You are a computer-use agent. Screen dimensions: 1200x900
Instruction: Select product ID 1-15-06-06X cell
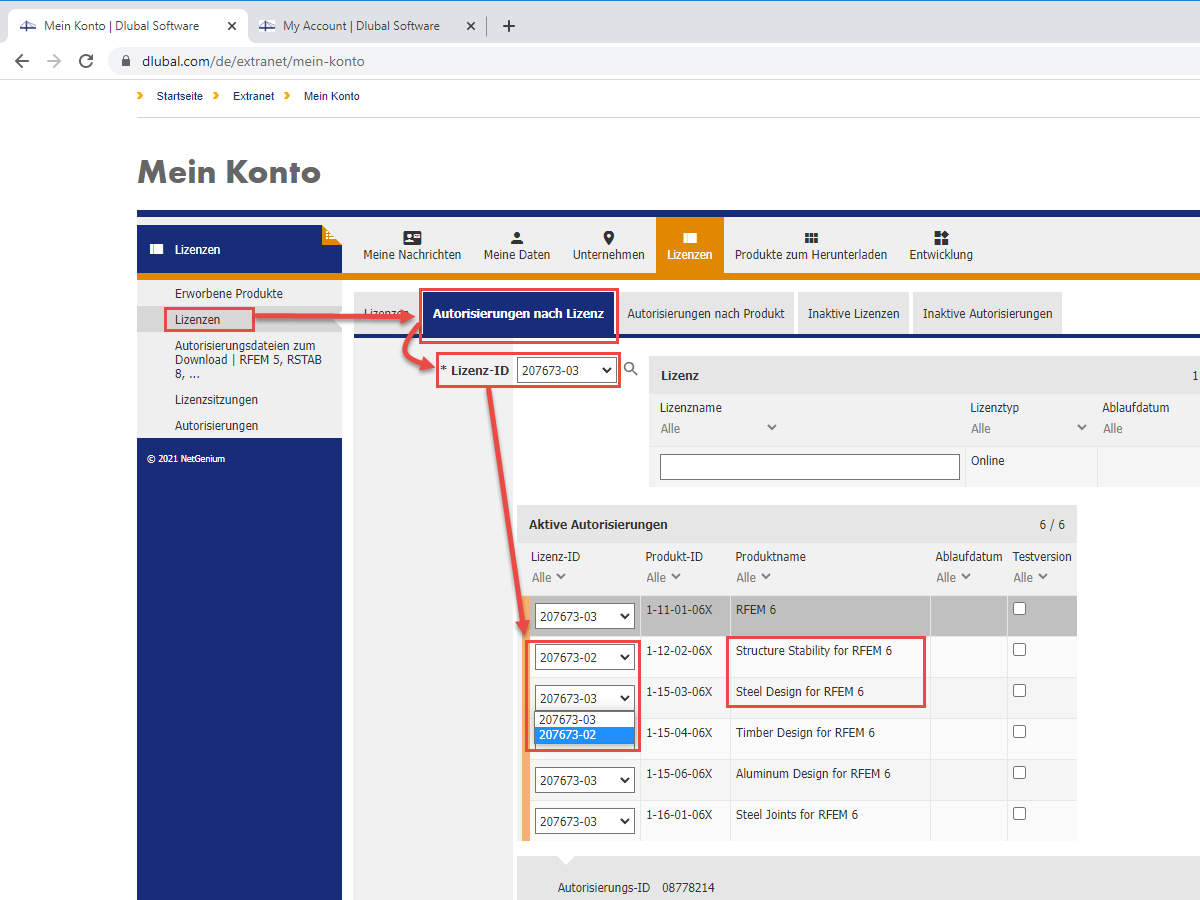[x=679, y=773]
